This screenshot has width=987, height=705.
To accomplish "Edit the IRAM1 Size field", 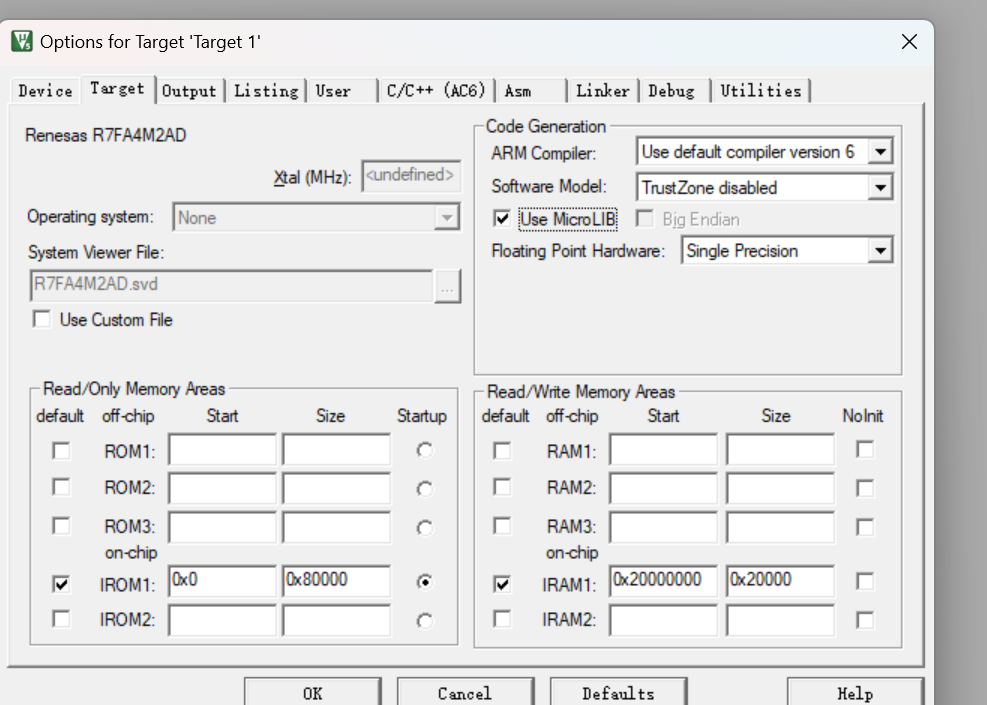I will coord(781,580).
